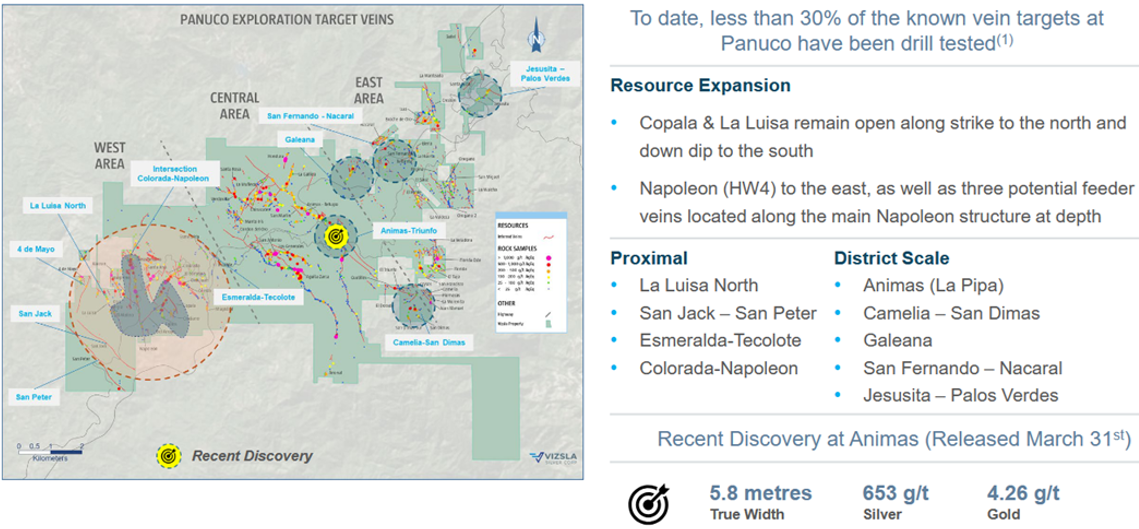
Task: Click the San Peter map label
Action: [35, 397]
